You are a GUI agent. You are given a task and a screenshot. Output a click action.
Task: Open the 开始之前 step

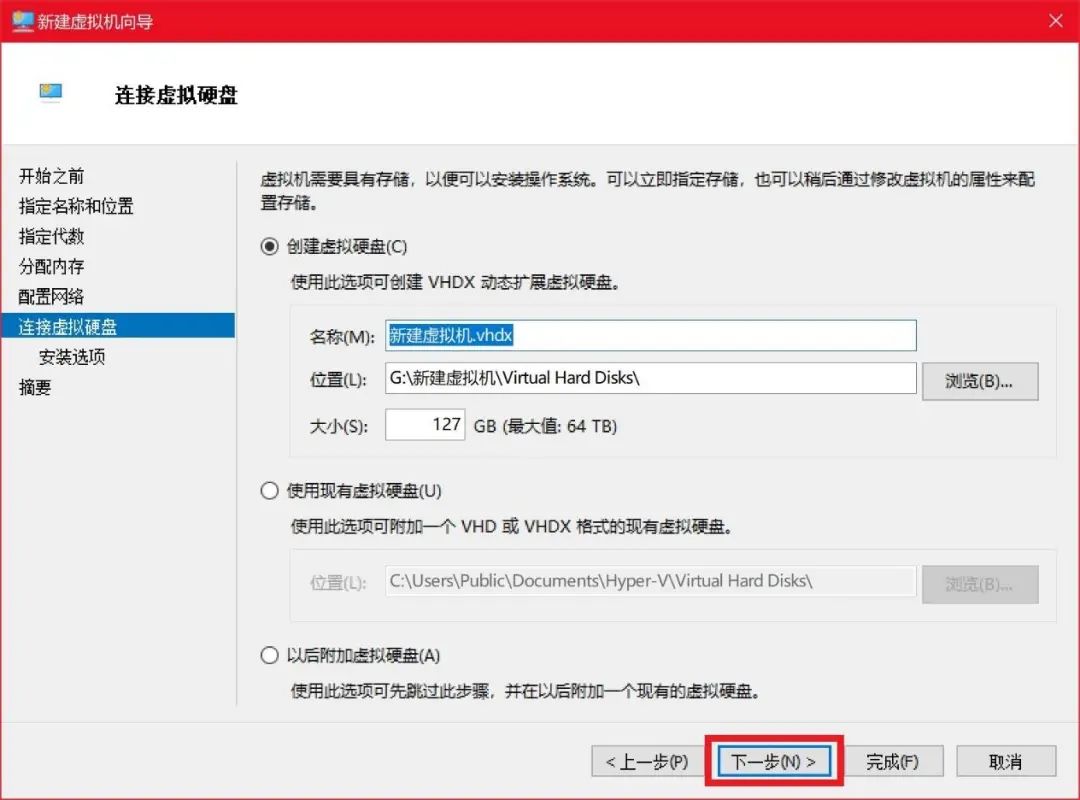[51, 177]
